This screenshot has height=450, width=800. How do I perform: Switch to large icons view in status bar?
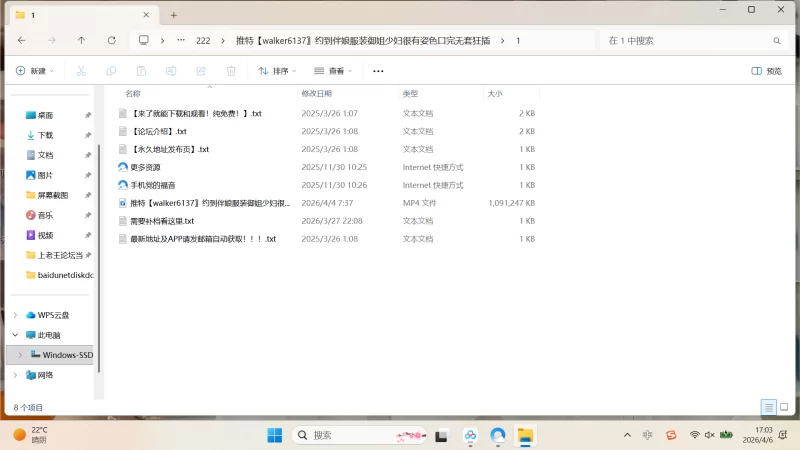tap(784, 407)
